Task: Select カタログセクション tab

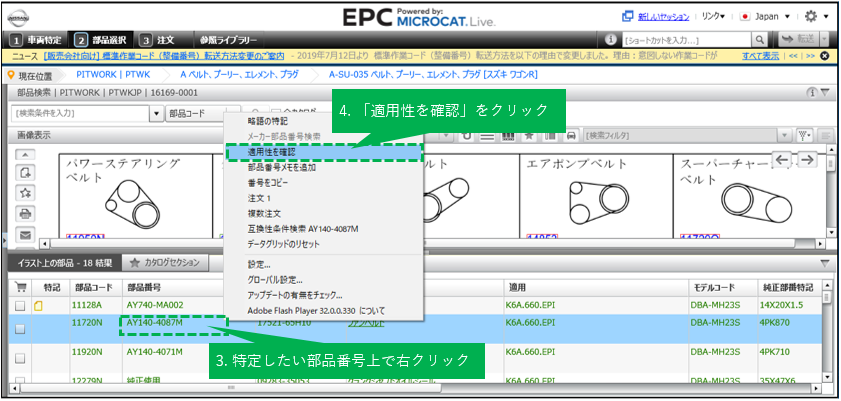Action: click(165, 263)
